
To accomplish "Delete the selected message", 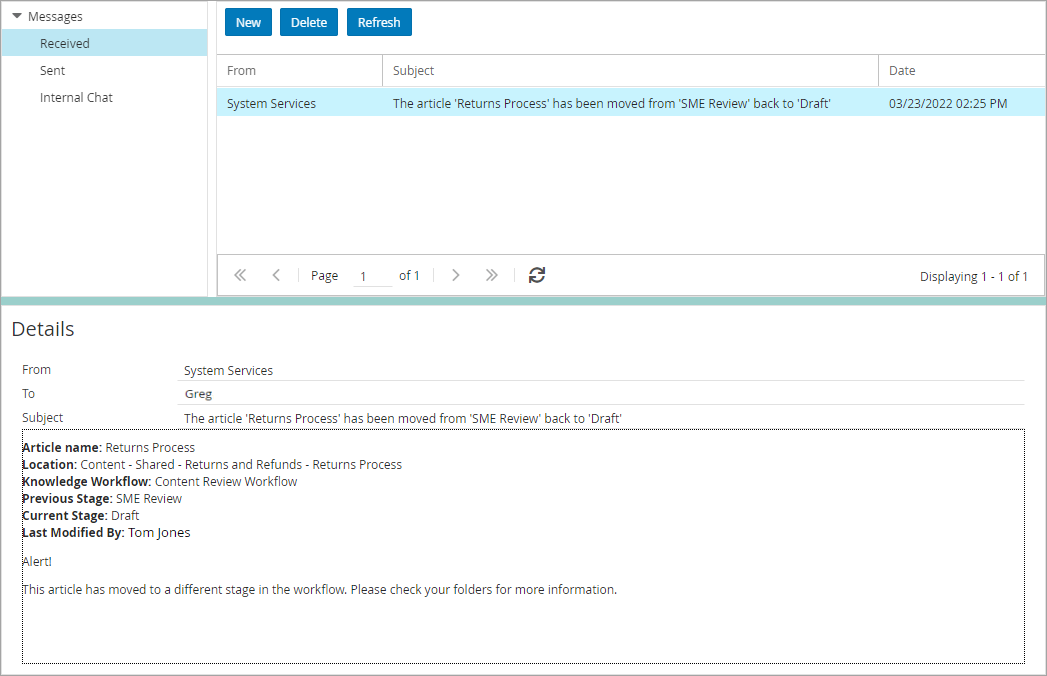I will click(x=308, y=21).
